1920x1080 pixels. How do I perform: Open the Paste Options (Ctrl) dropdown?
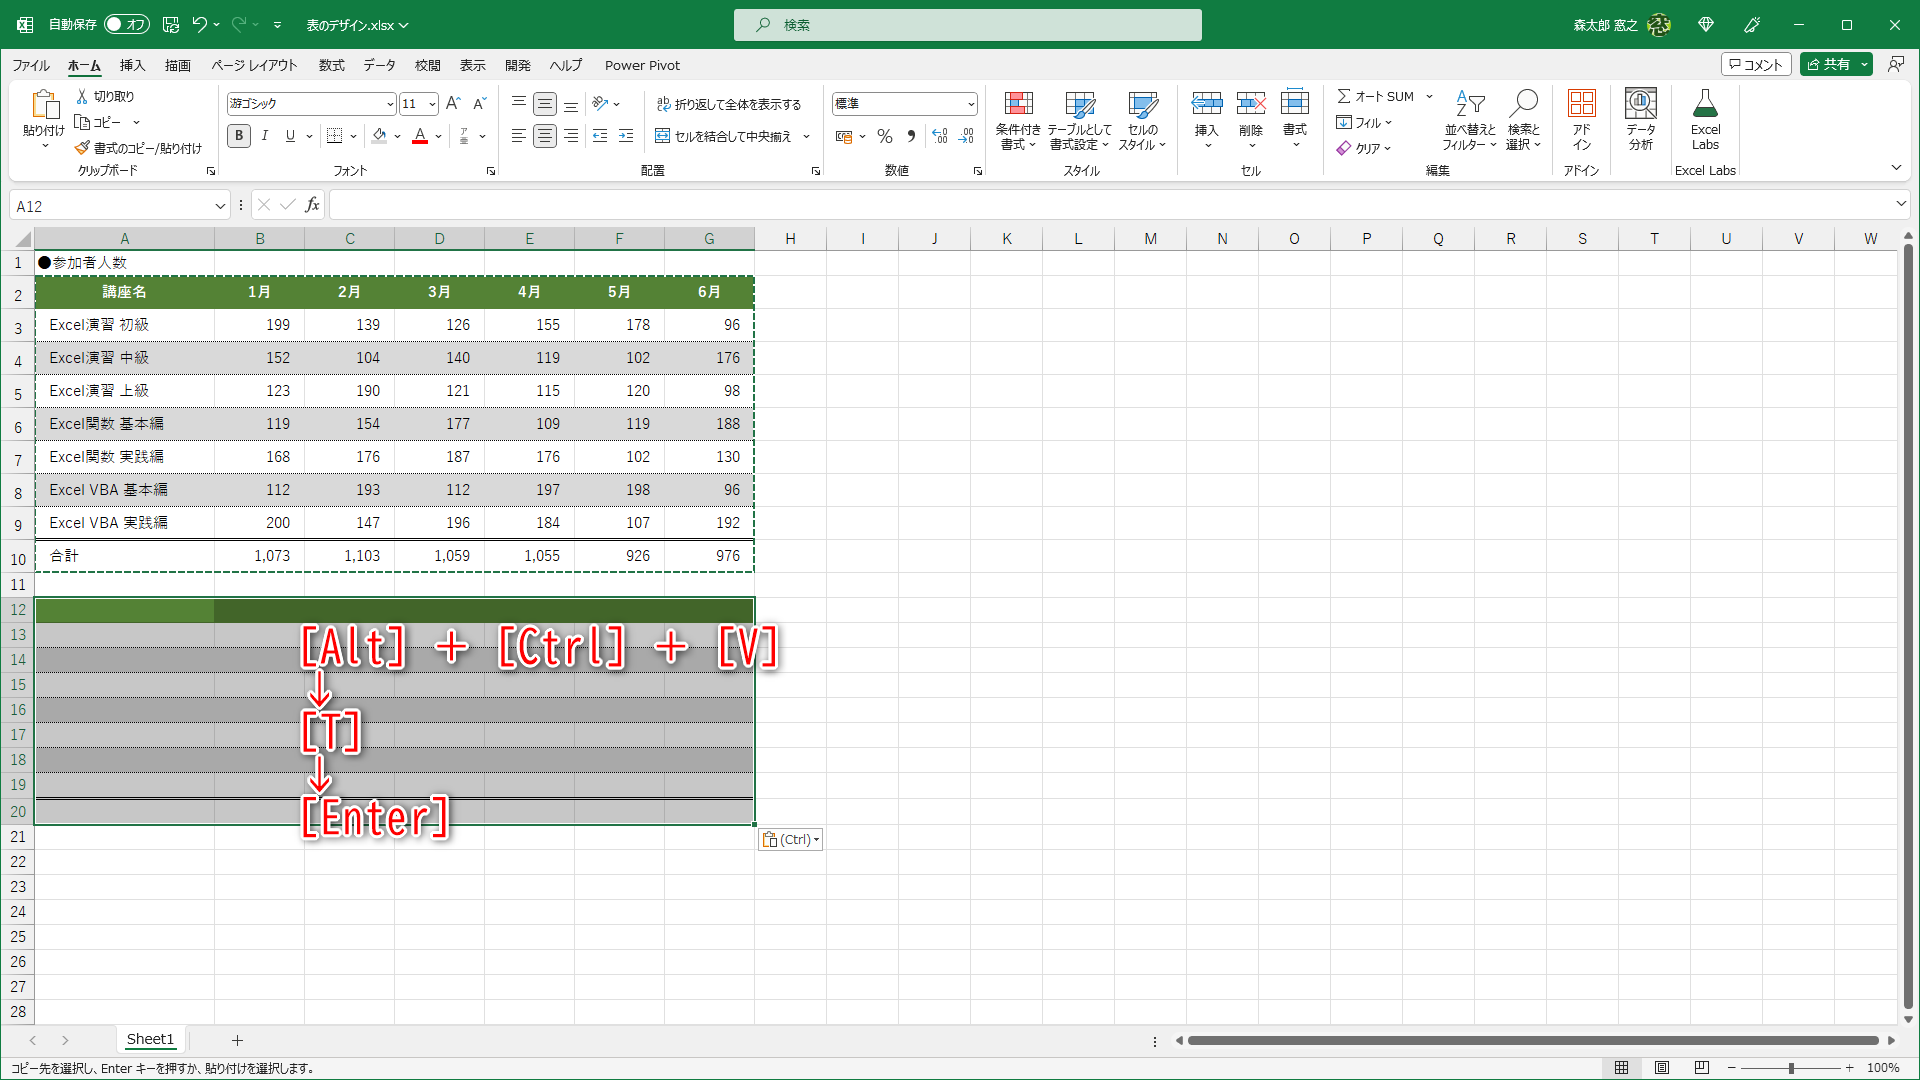click(790, 840)
